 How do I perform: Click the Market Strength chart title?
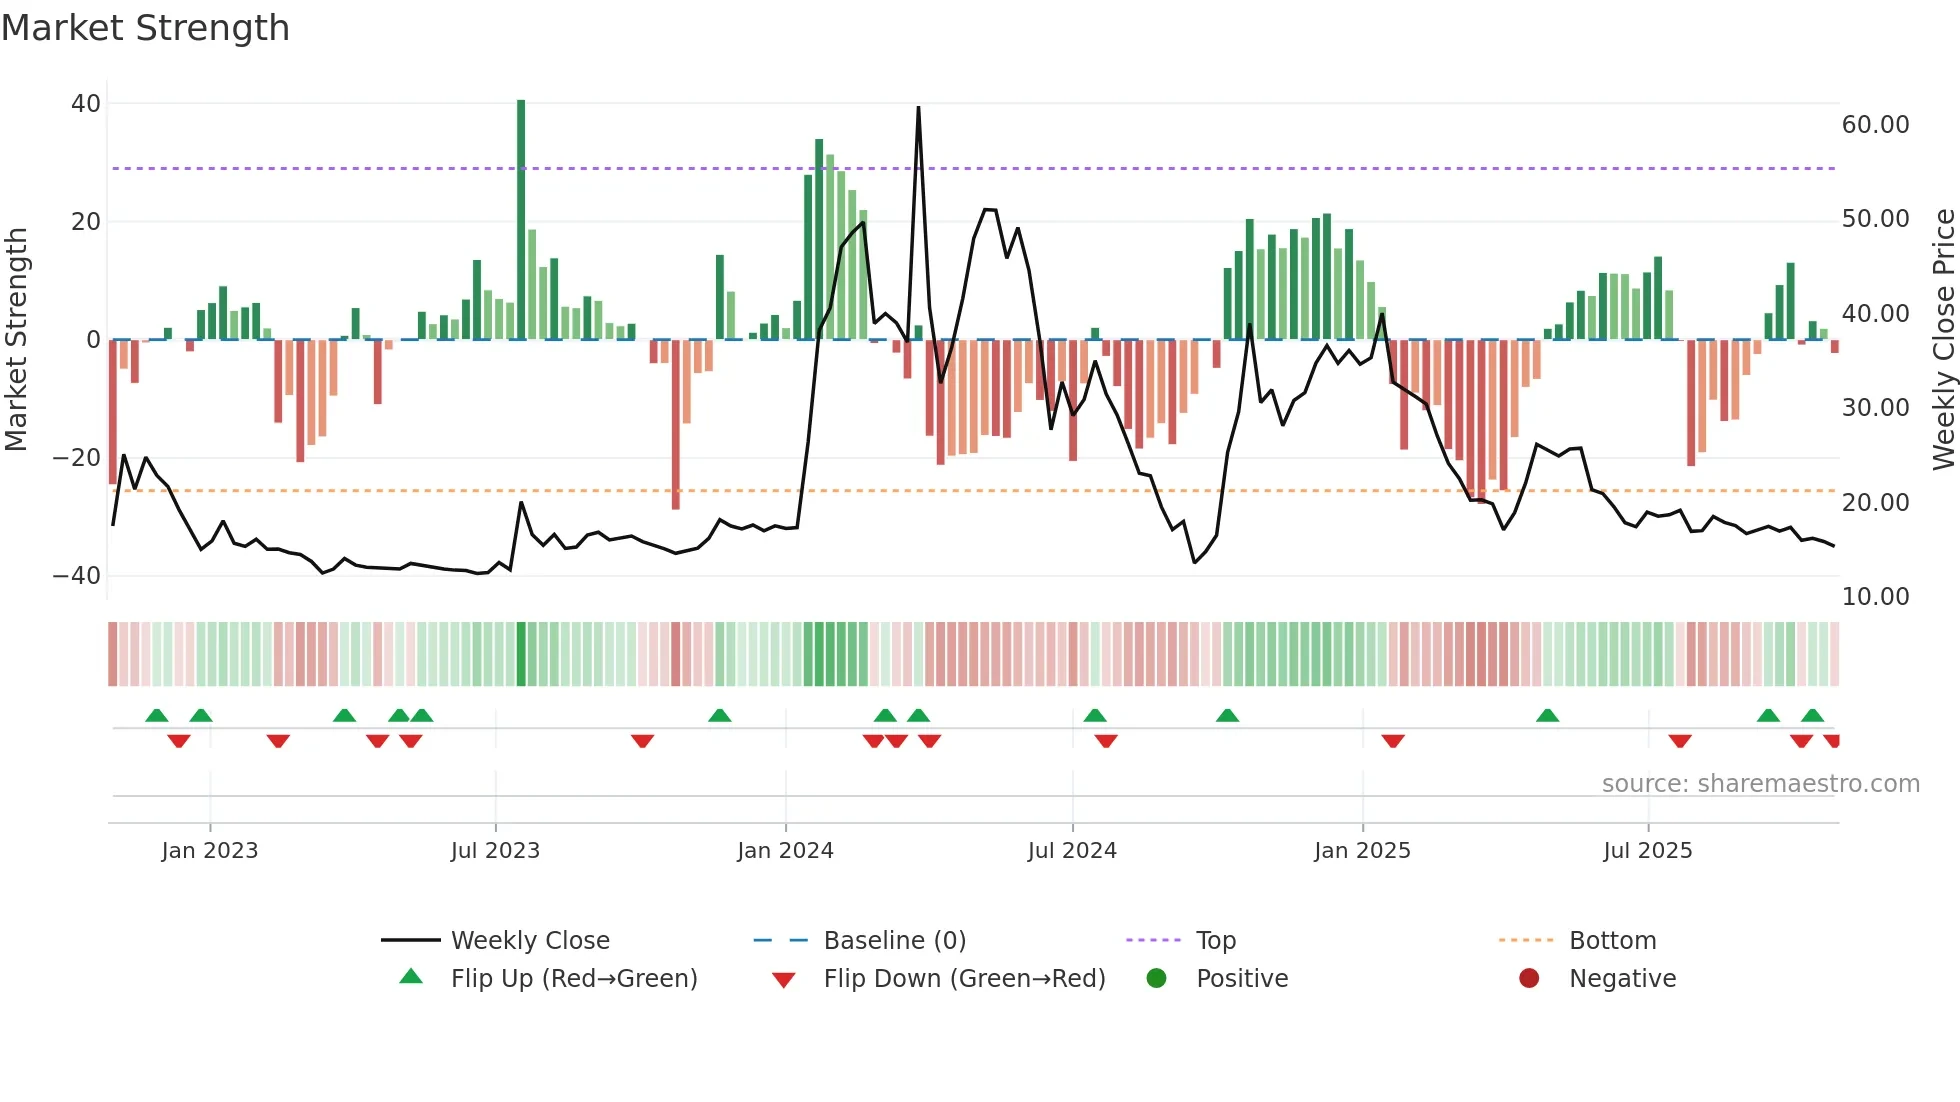click(146, 27)
